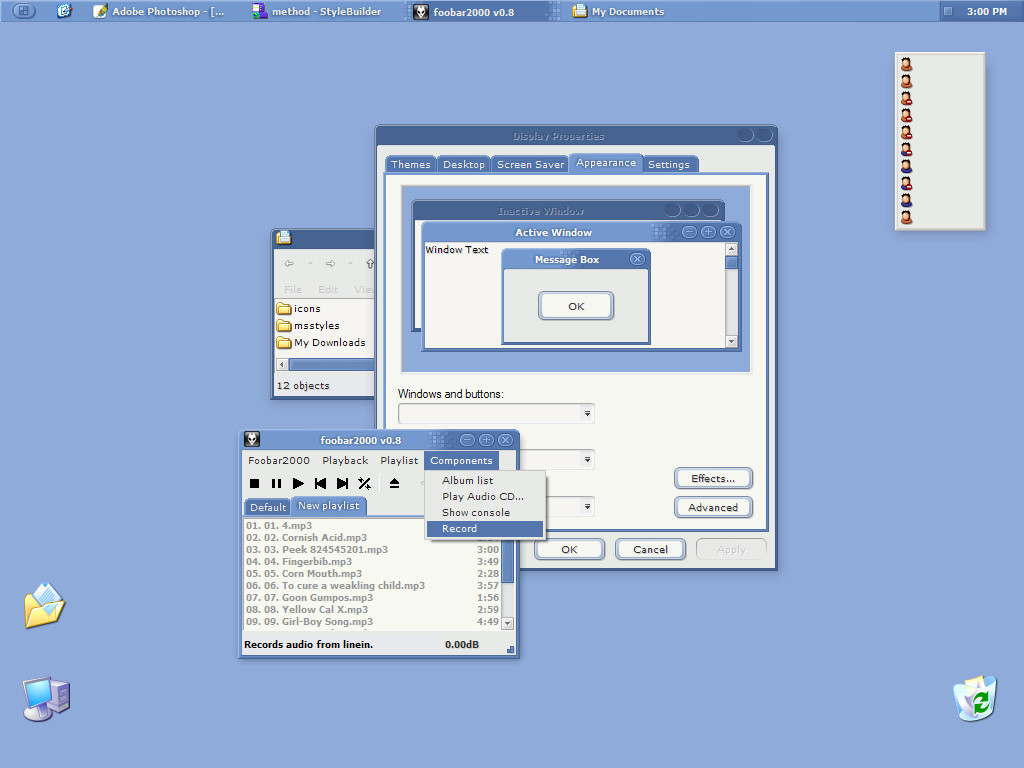
Task: Open the color scheme dropdown arrow
Action: tap(587, 460)
